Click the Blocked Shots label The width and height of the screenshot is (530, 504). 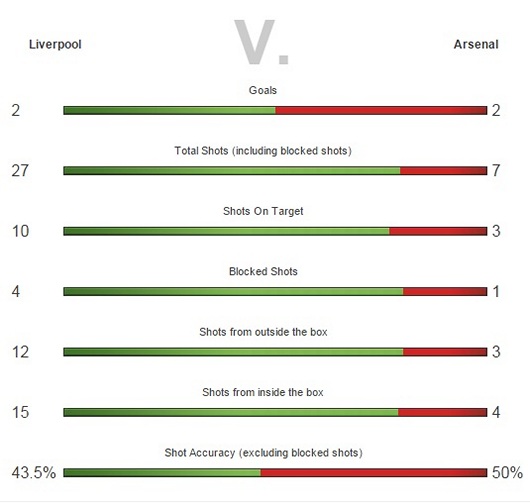click(x=263, y=271)
